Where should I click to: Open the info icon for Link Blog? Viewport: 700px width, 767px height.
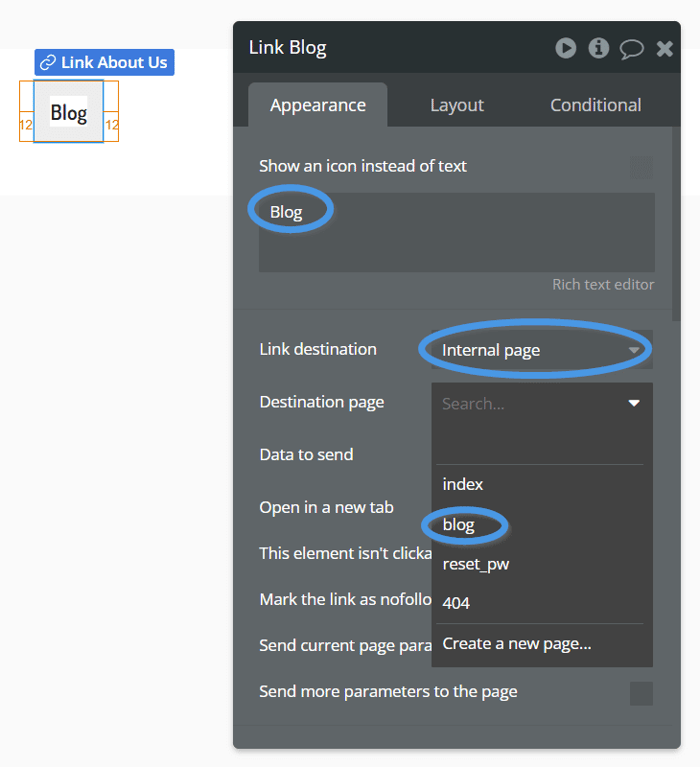[598, 48]
